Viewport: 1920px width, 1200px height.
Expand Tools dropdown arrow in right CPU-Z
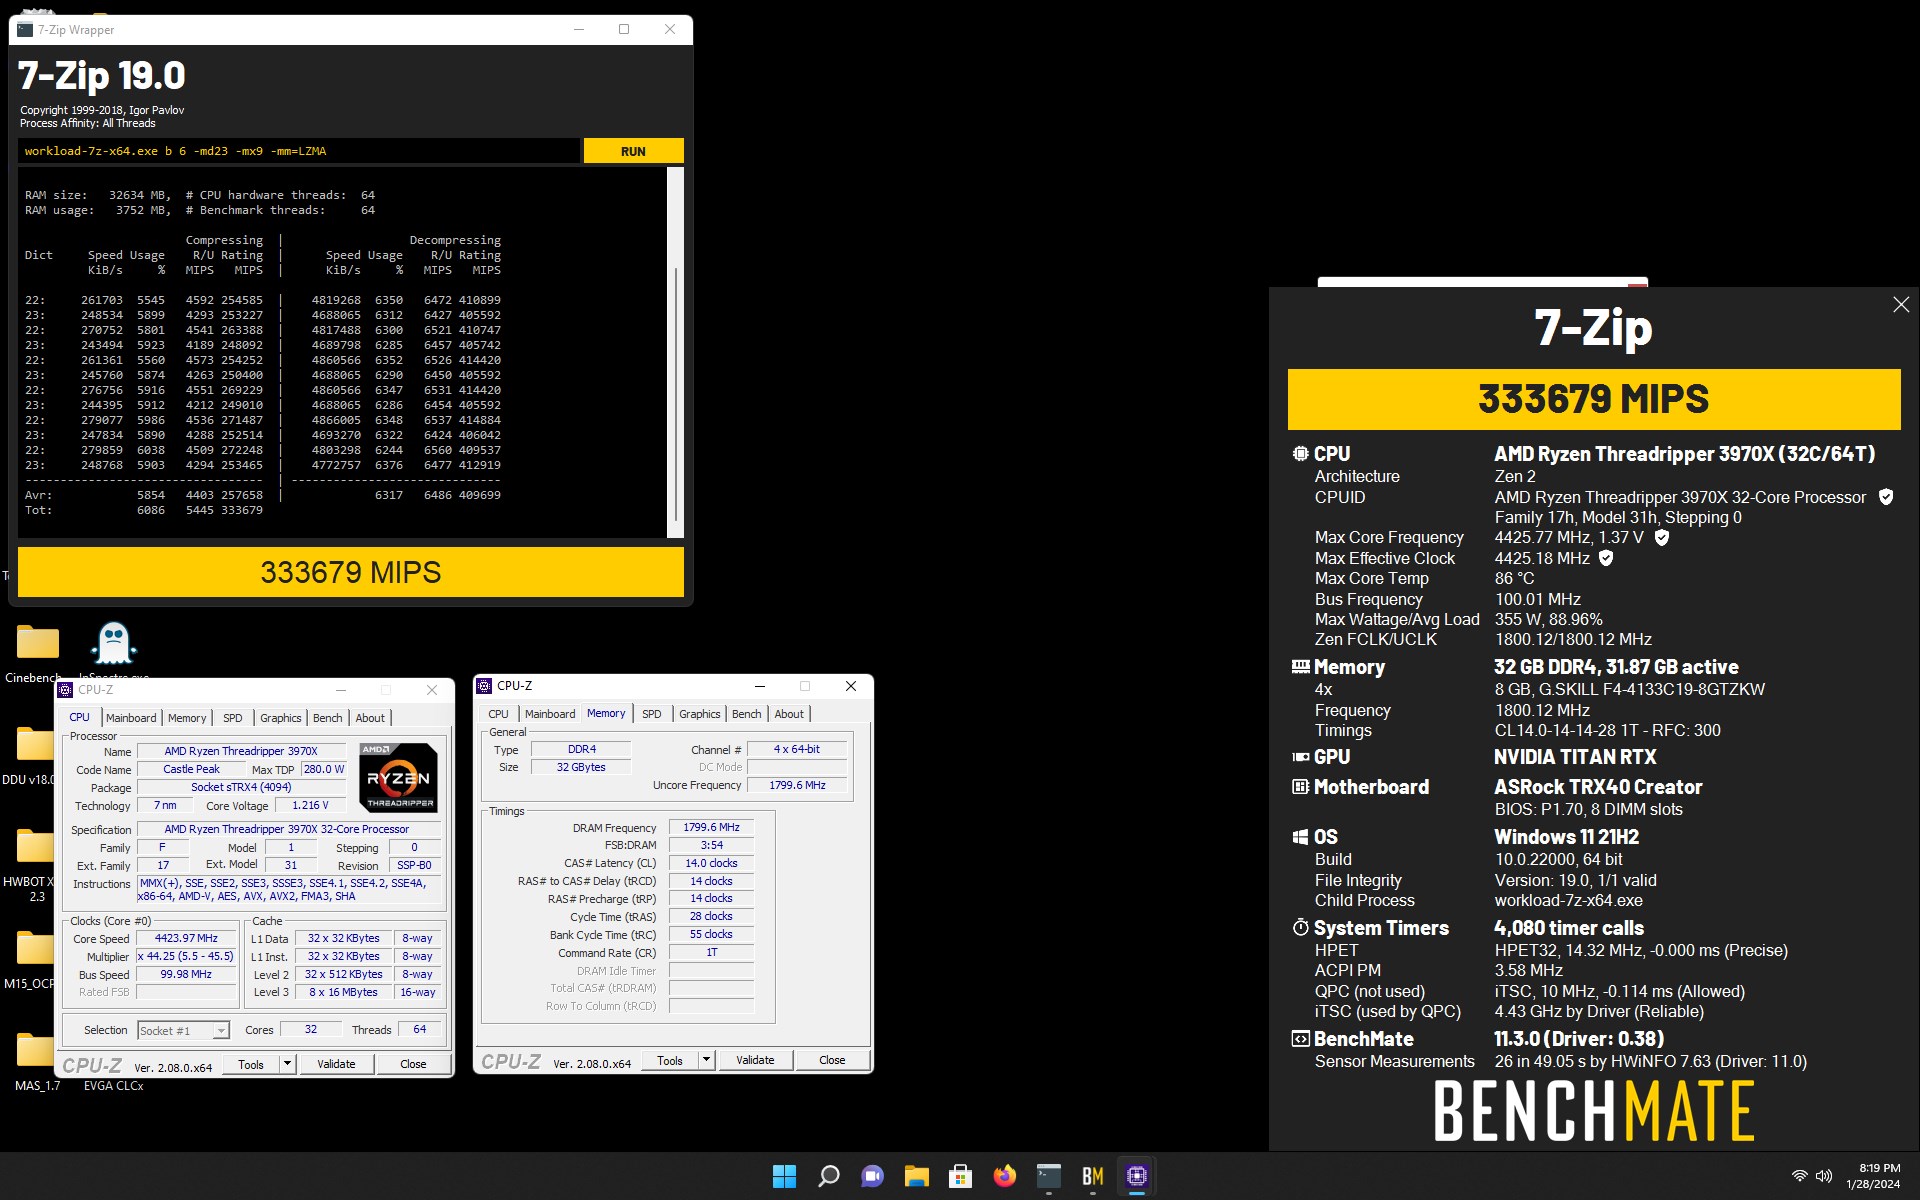706,1060
